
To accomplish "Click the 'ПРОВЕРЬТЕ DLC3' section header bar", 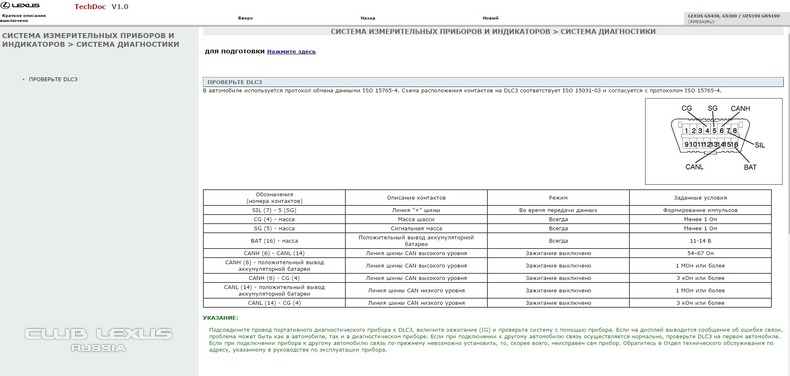I will point(493,82).
